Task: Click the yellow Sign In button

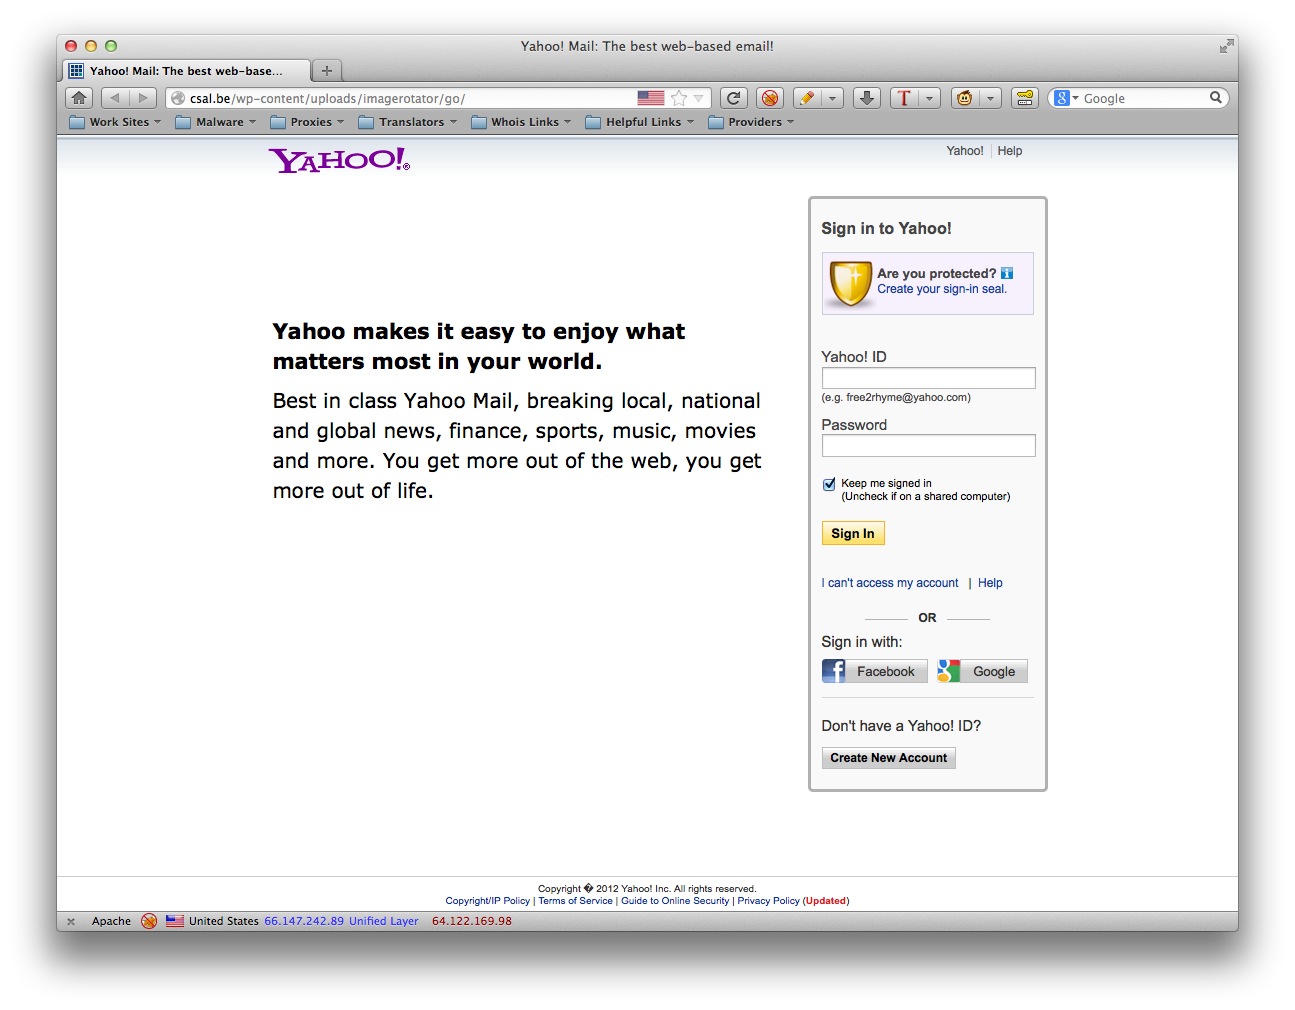Action: [x=853, y=533]
